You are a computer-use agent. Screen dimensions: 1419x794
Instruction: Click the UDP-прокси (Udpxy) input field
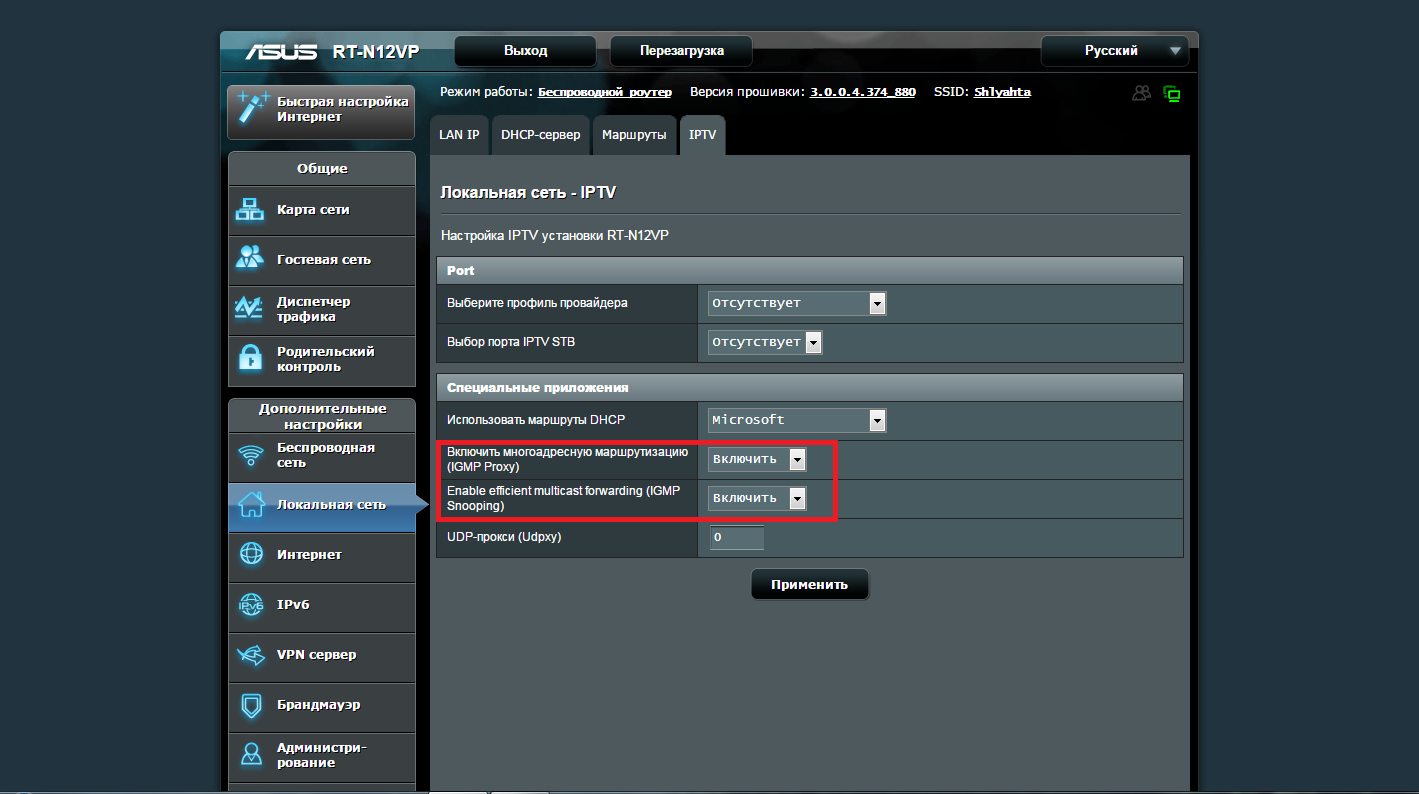[737, 538]
